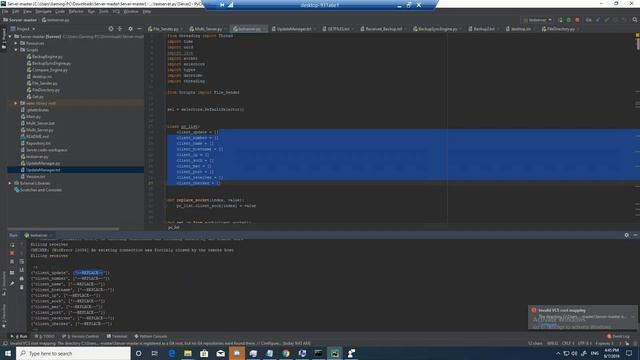Click the trash clear-all icon in Run console

coord(22,287)
